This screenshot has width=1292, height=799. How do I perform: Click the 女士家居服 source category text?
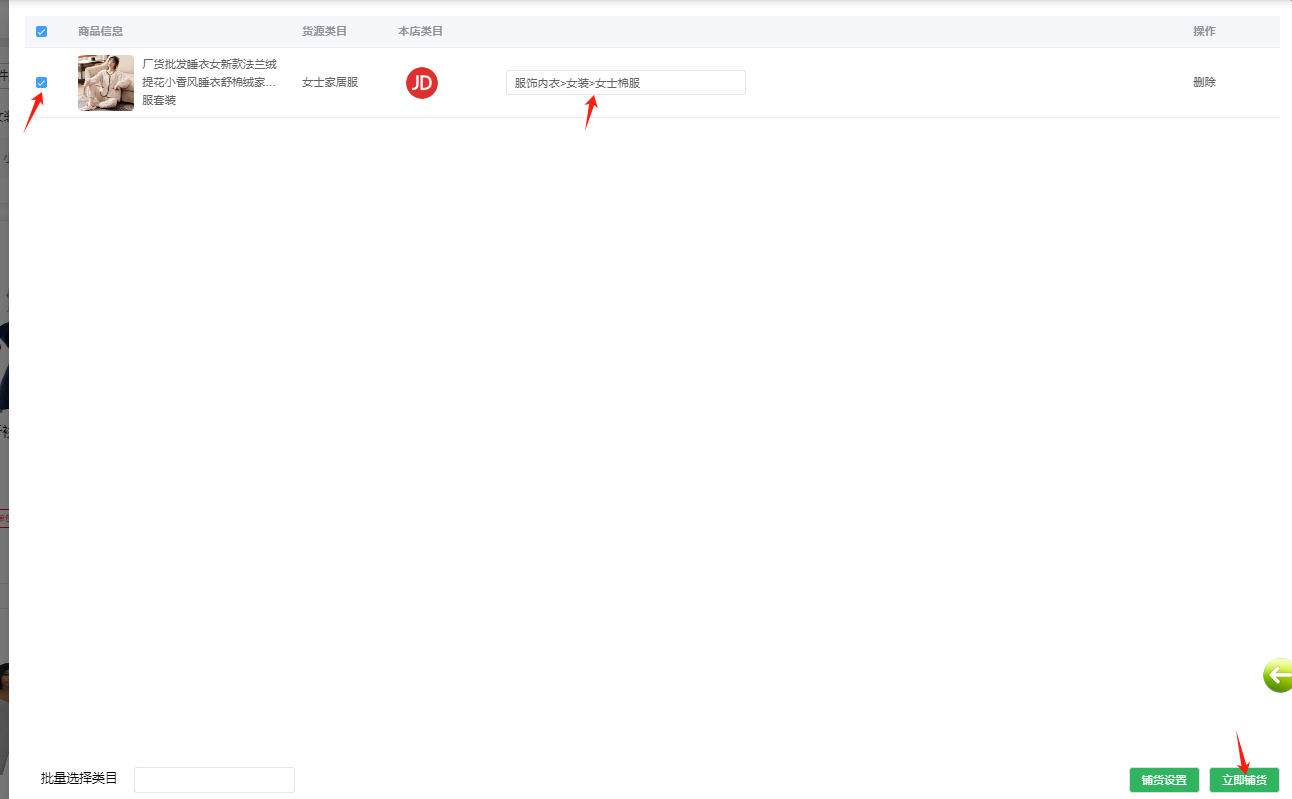(x=330, y=83)
